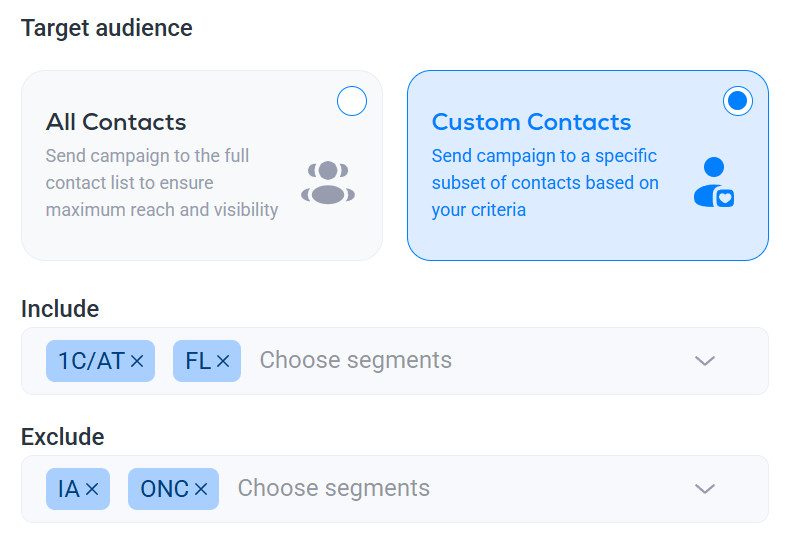785x540 pixels.
Task: Focus the Include "Choose segments" field
Action: tap(356, 361)
